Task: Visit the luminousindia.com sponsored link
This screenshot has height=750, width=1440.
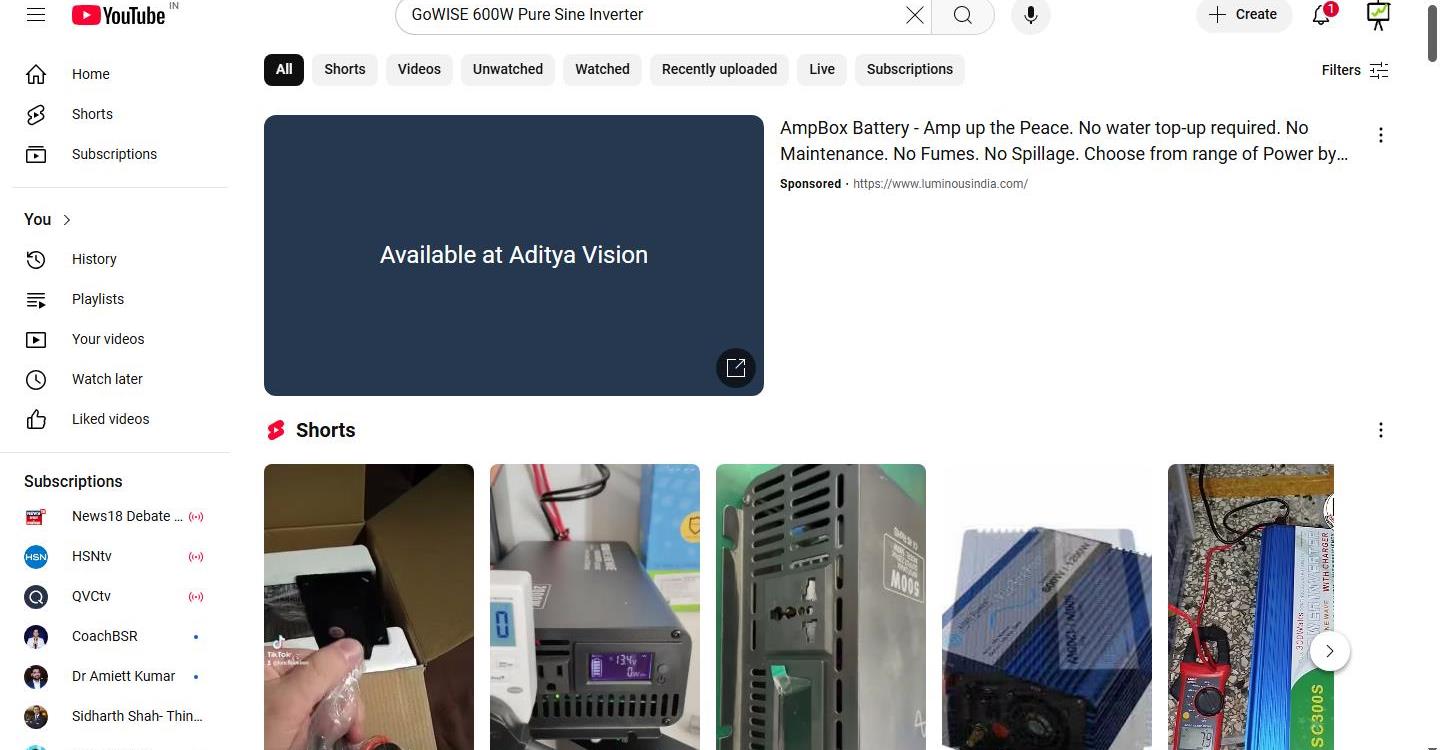Action: click(x=940, y=184)
